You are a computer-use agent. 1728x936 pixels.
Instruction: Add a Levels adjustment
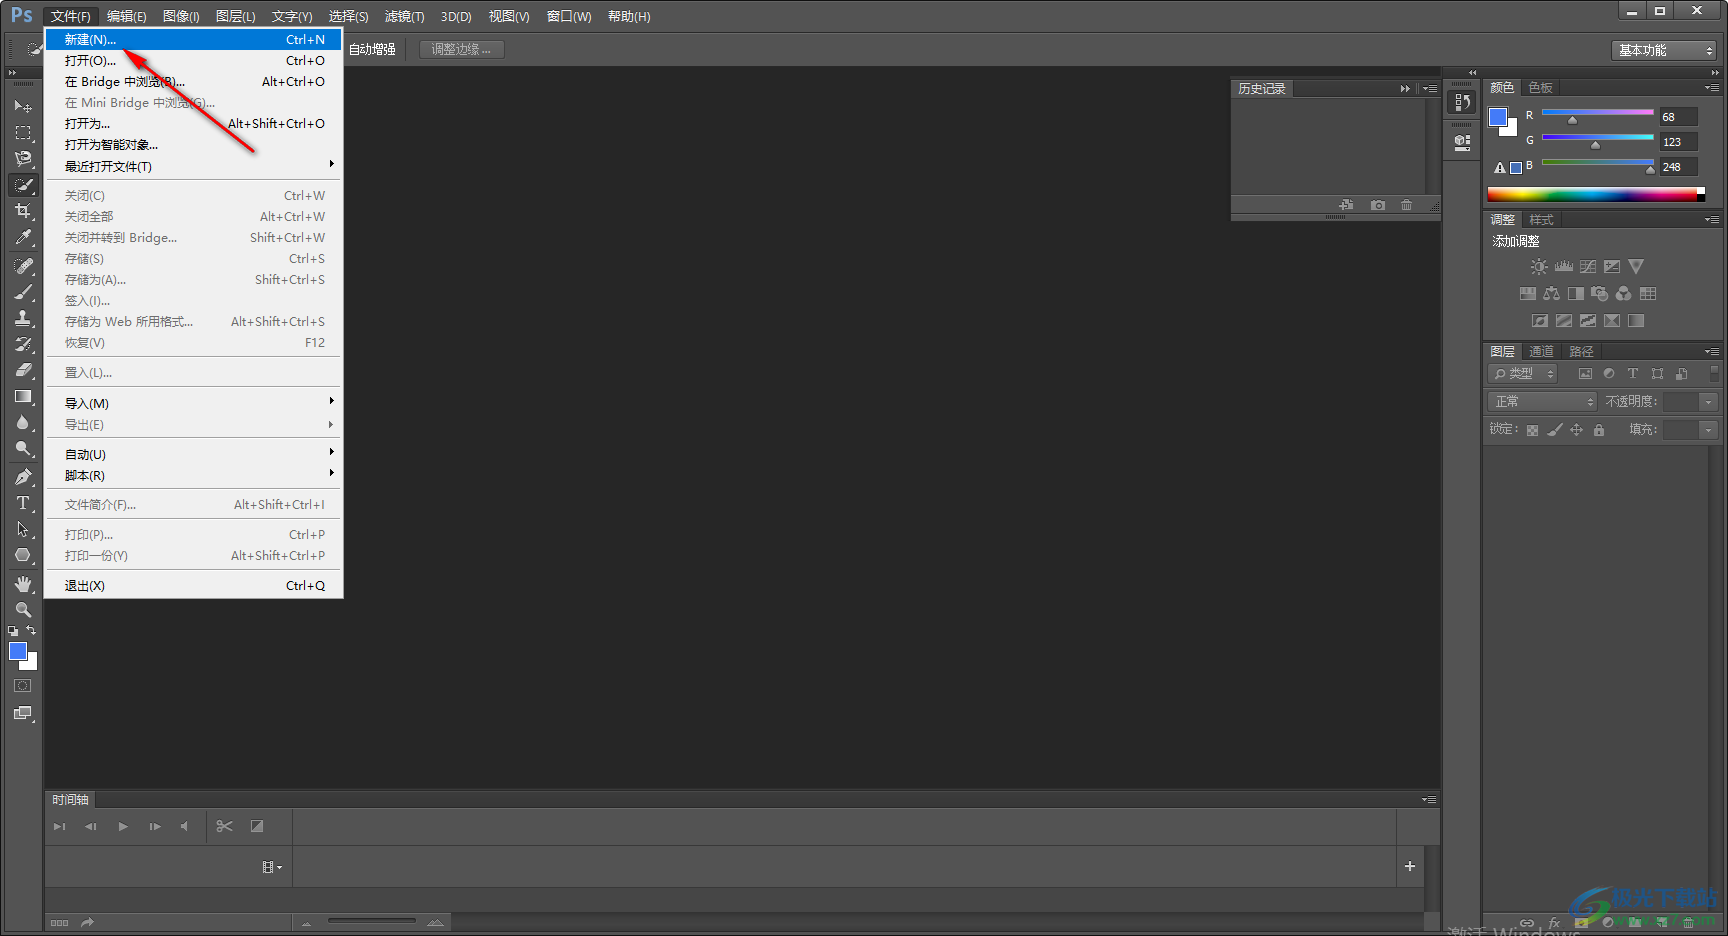pyautogui.click(x=1564, y=267)
